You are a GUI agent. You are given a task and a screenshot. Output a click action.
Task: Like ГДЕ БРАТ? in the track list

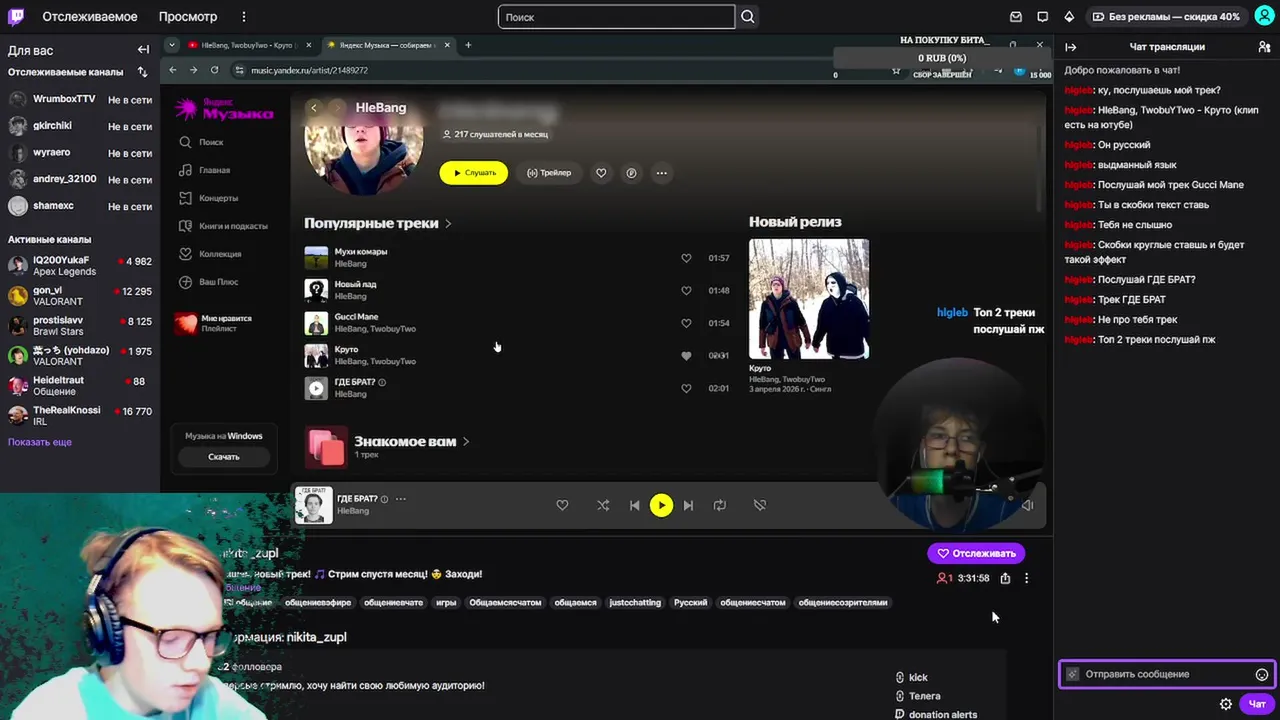686,388
